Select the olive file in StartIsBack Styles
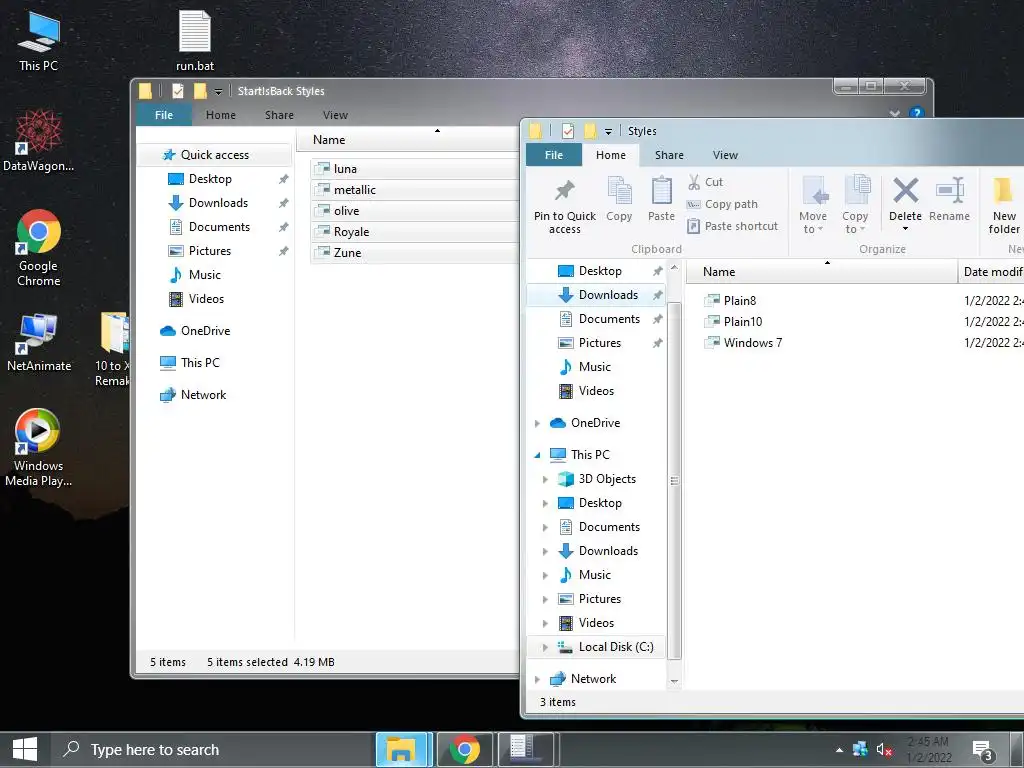Screen dimensions: 1024x768 tap(414, 210)
